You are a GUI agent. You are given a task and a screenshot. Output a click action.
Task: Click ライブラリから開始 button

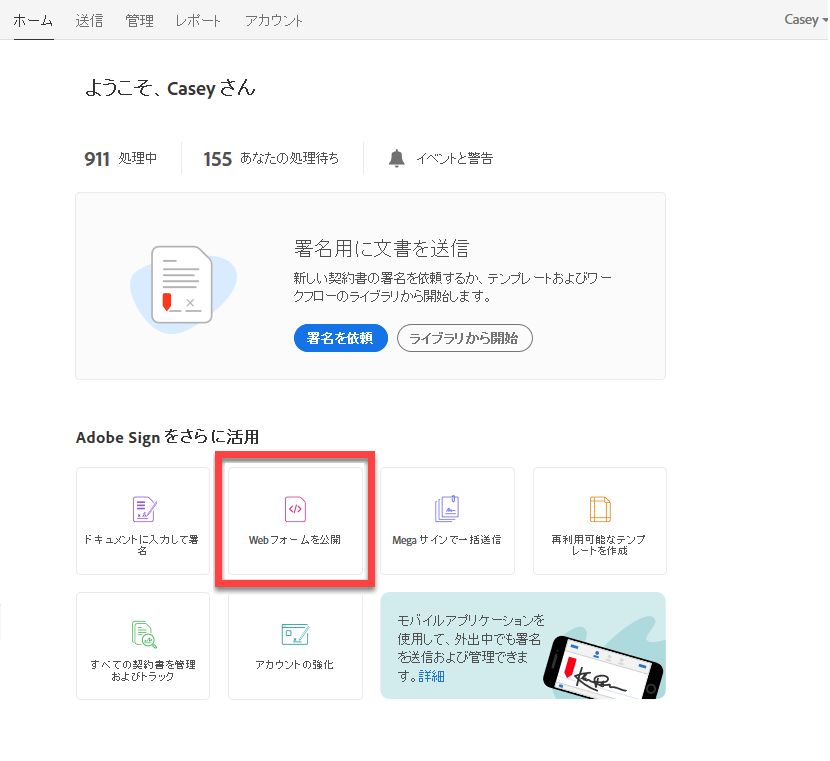[464, 338]
